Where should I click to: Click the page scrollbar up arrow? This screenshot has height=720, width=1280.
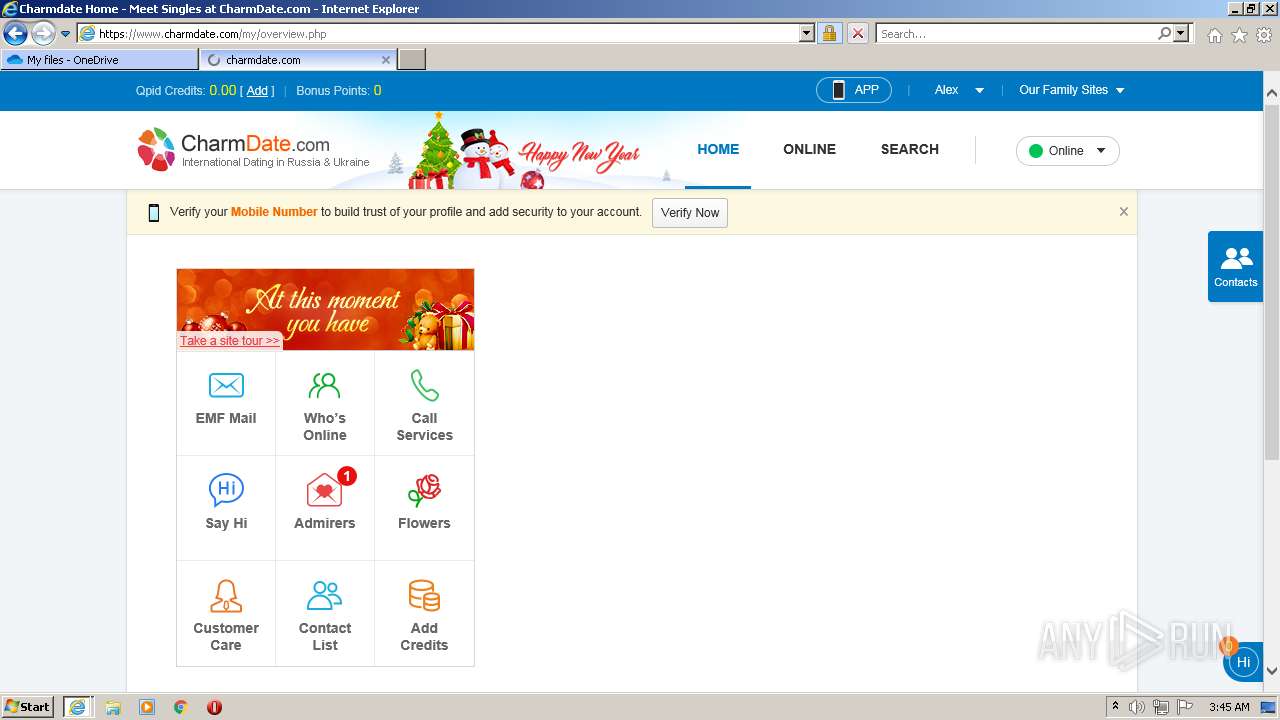coord(1272,93)
